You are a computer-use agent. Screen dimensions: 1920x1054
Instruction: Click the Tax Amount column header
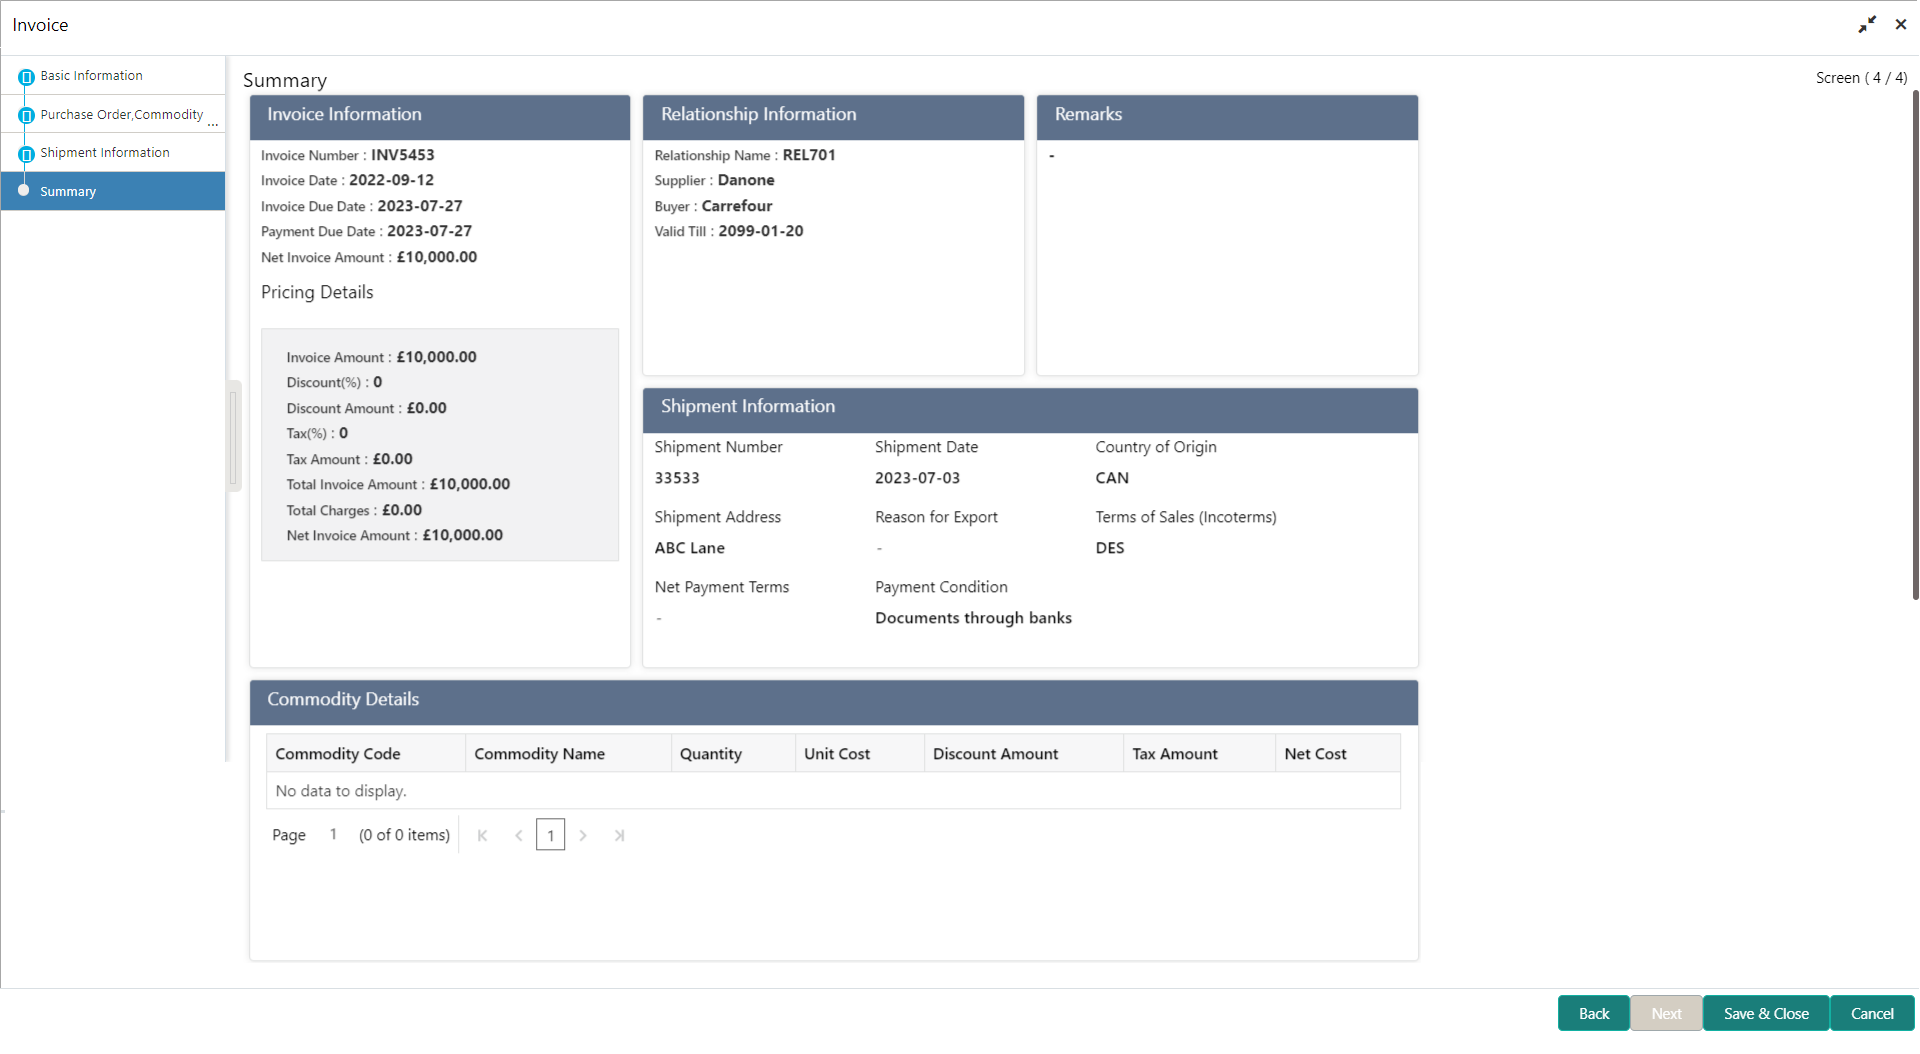coord(1200,754)
